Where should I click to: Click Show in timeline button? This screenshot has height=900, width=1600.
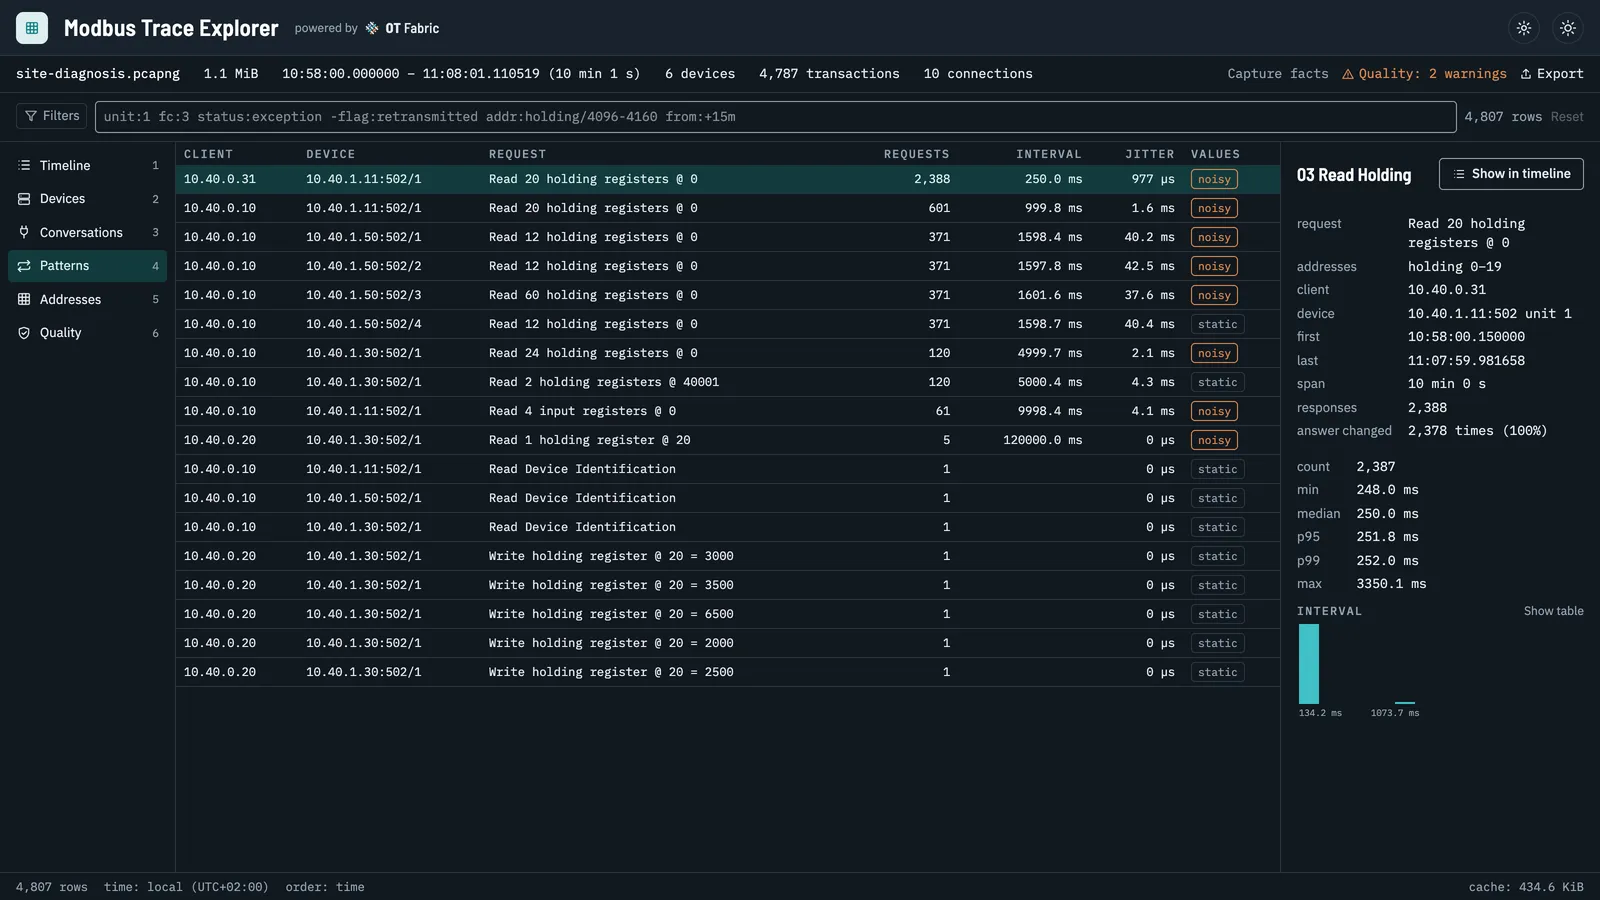point(1511,174)
